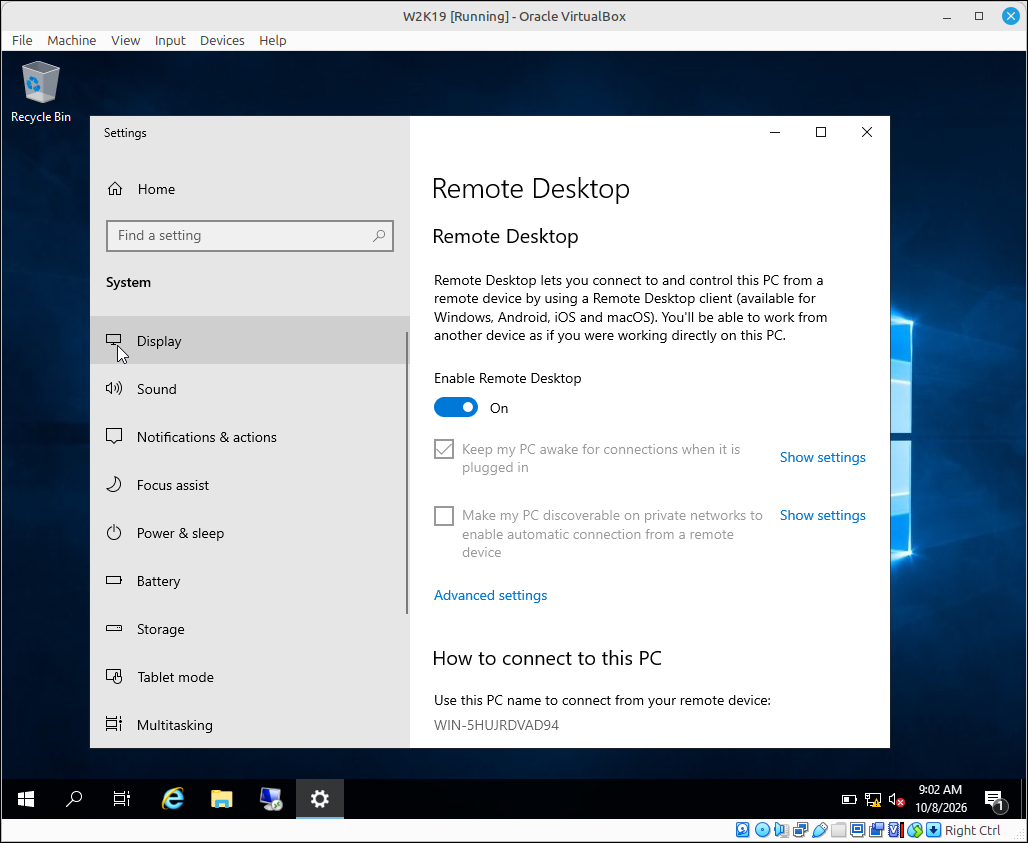Select Sound in the System sidebar
Image resolution: width=1028 pixels, height=843 pixels.
248,389
